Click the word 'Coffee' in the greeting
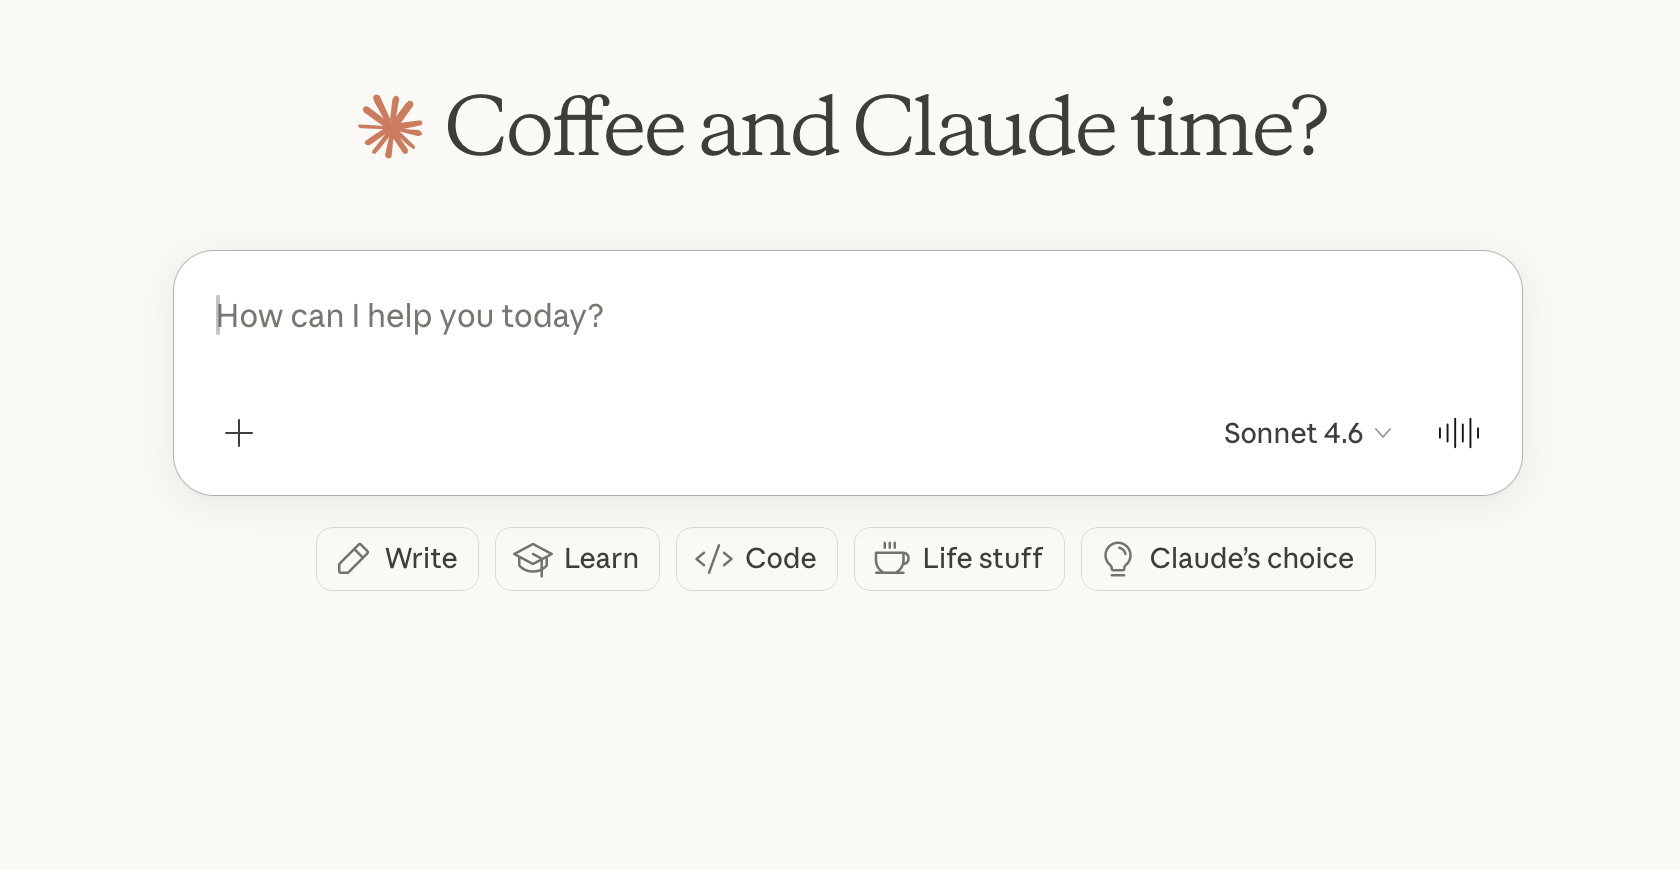Viewport: 1680px width, 870px height. [565, 127]
